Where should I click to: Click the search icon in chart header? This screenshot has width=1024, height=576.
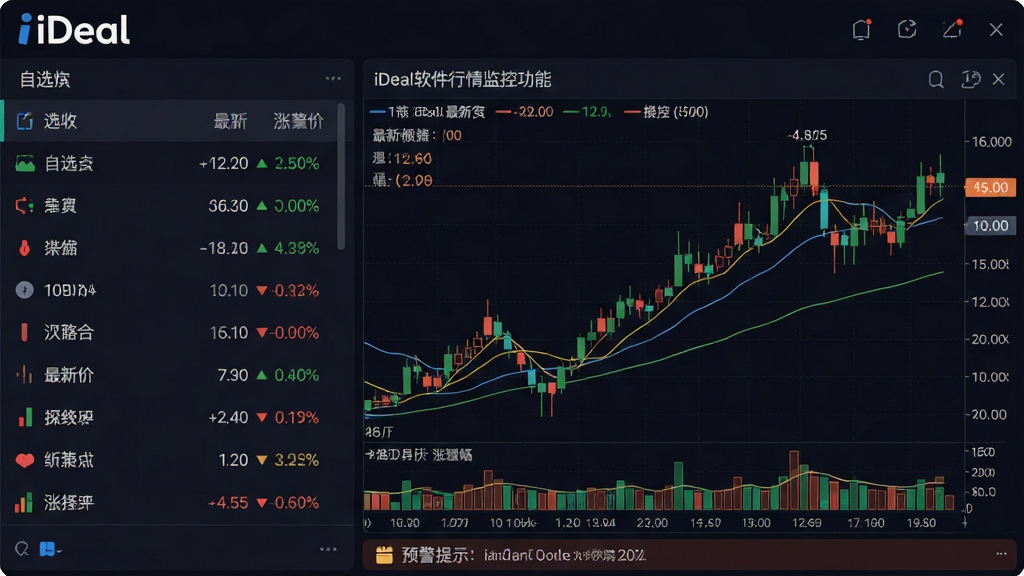936,80
